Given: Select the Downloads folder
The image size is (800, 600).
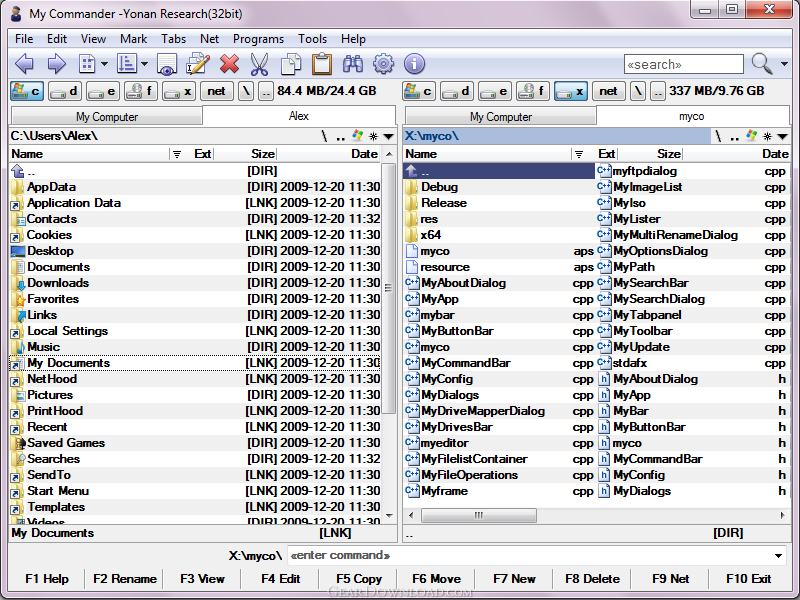Looking at the screenshot, I should 195,283.
